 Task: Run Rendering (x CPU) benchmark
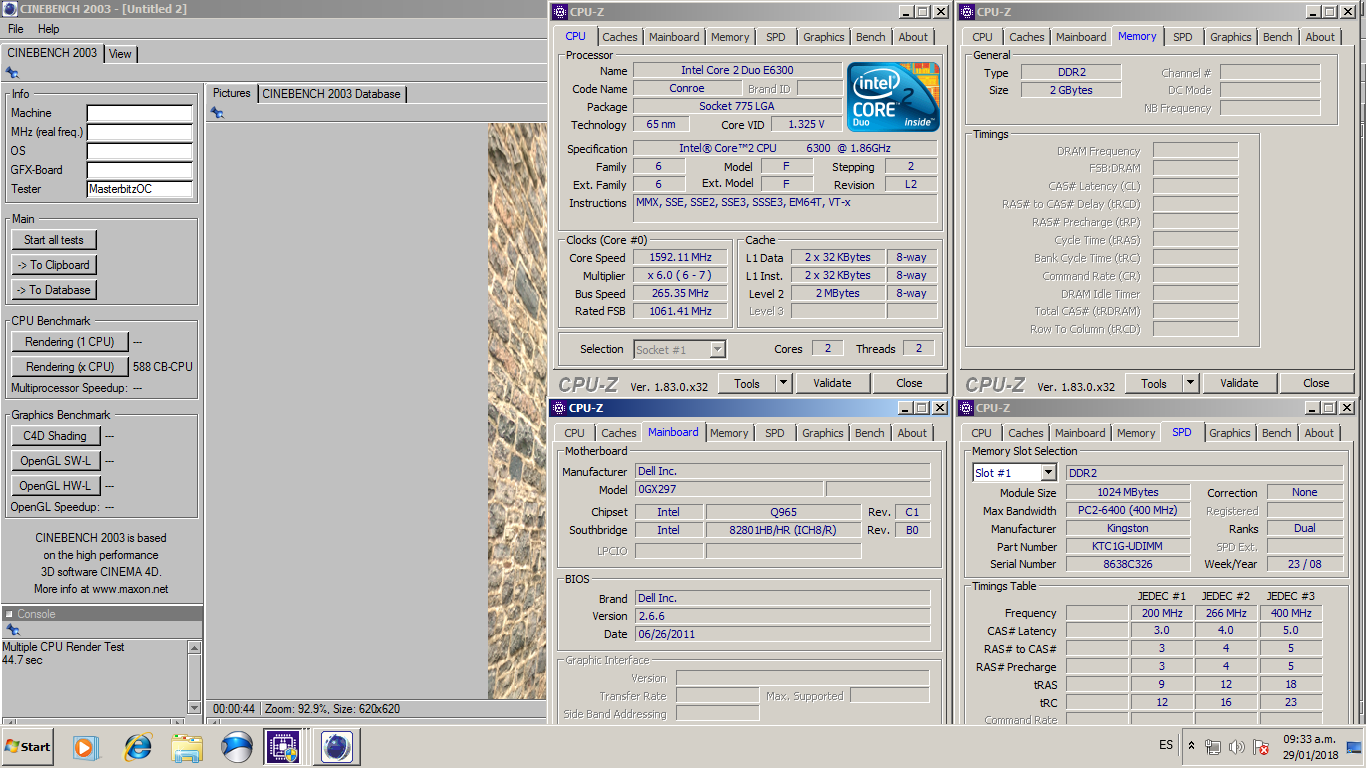(x=70, y=367)
